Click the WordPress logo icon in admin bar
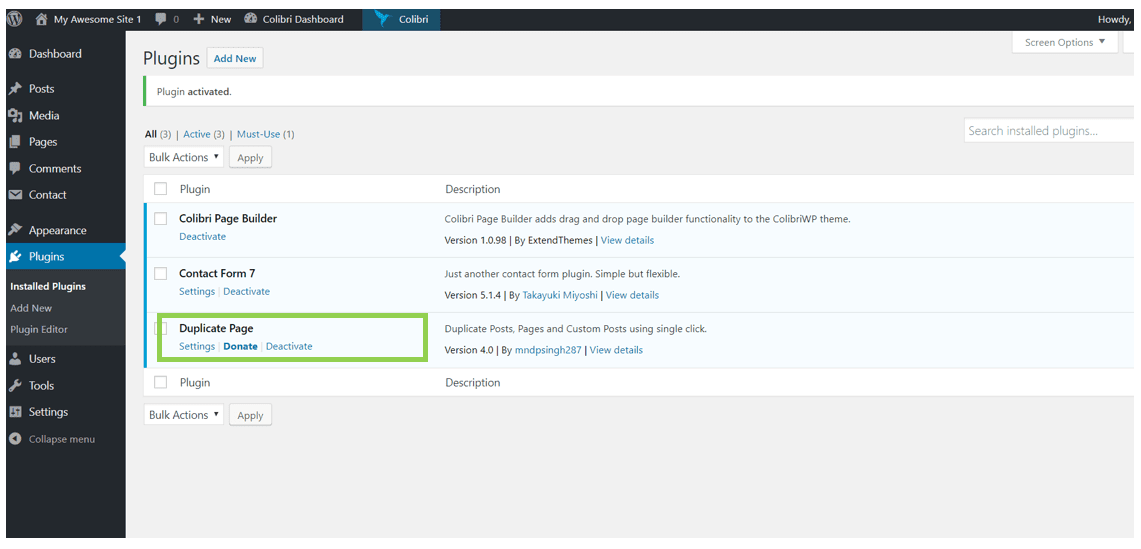The height and width of the screenshot is (549, 1141). pyautogui.click(x=15, y=19)
